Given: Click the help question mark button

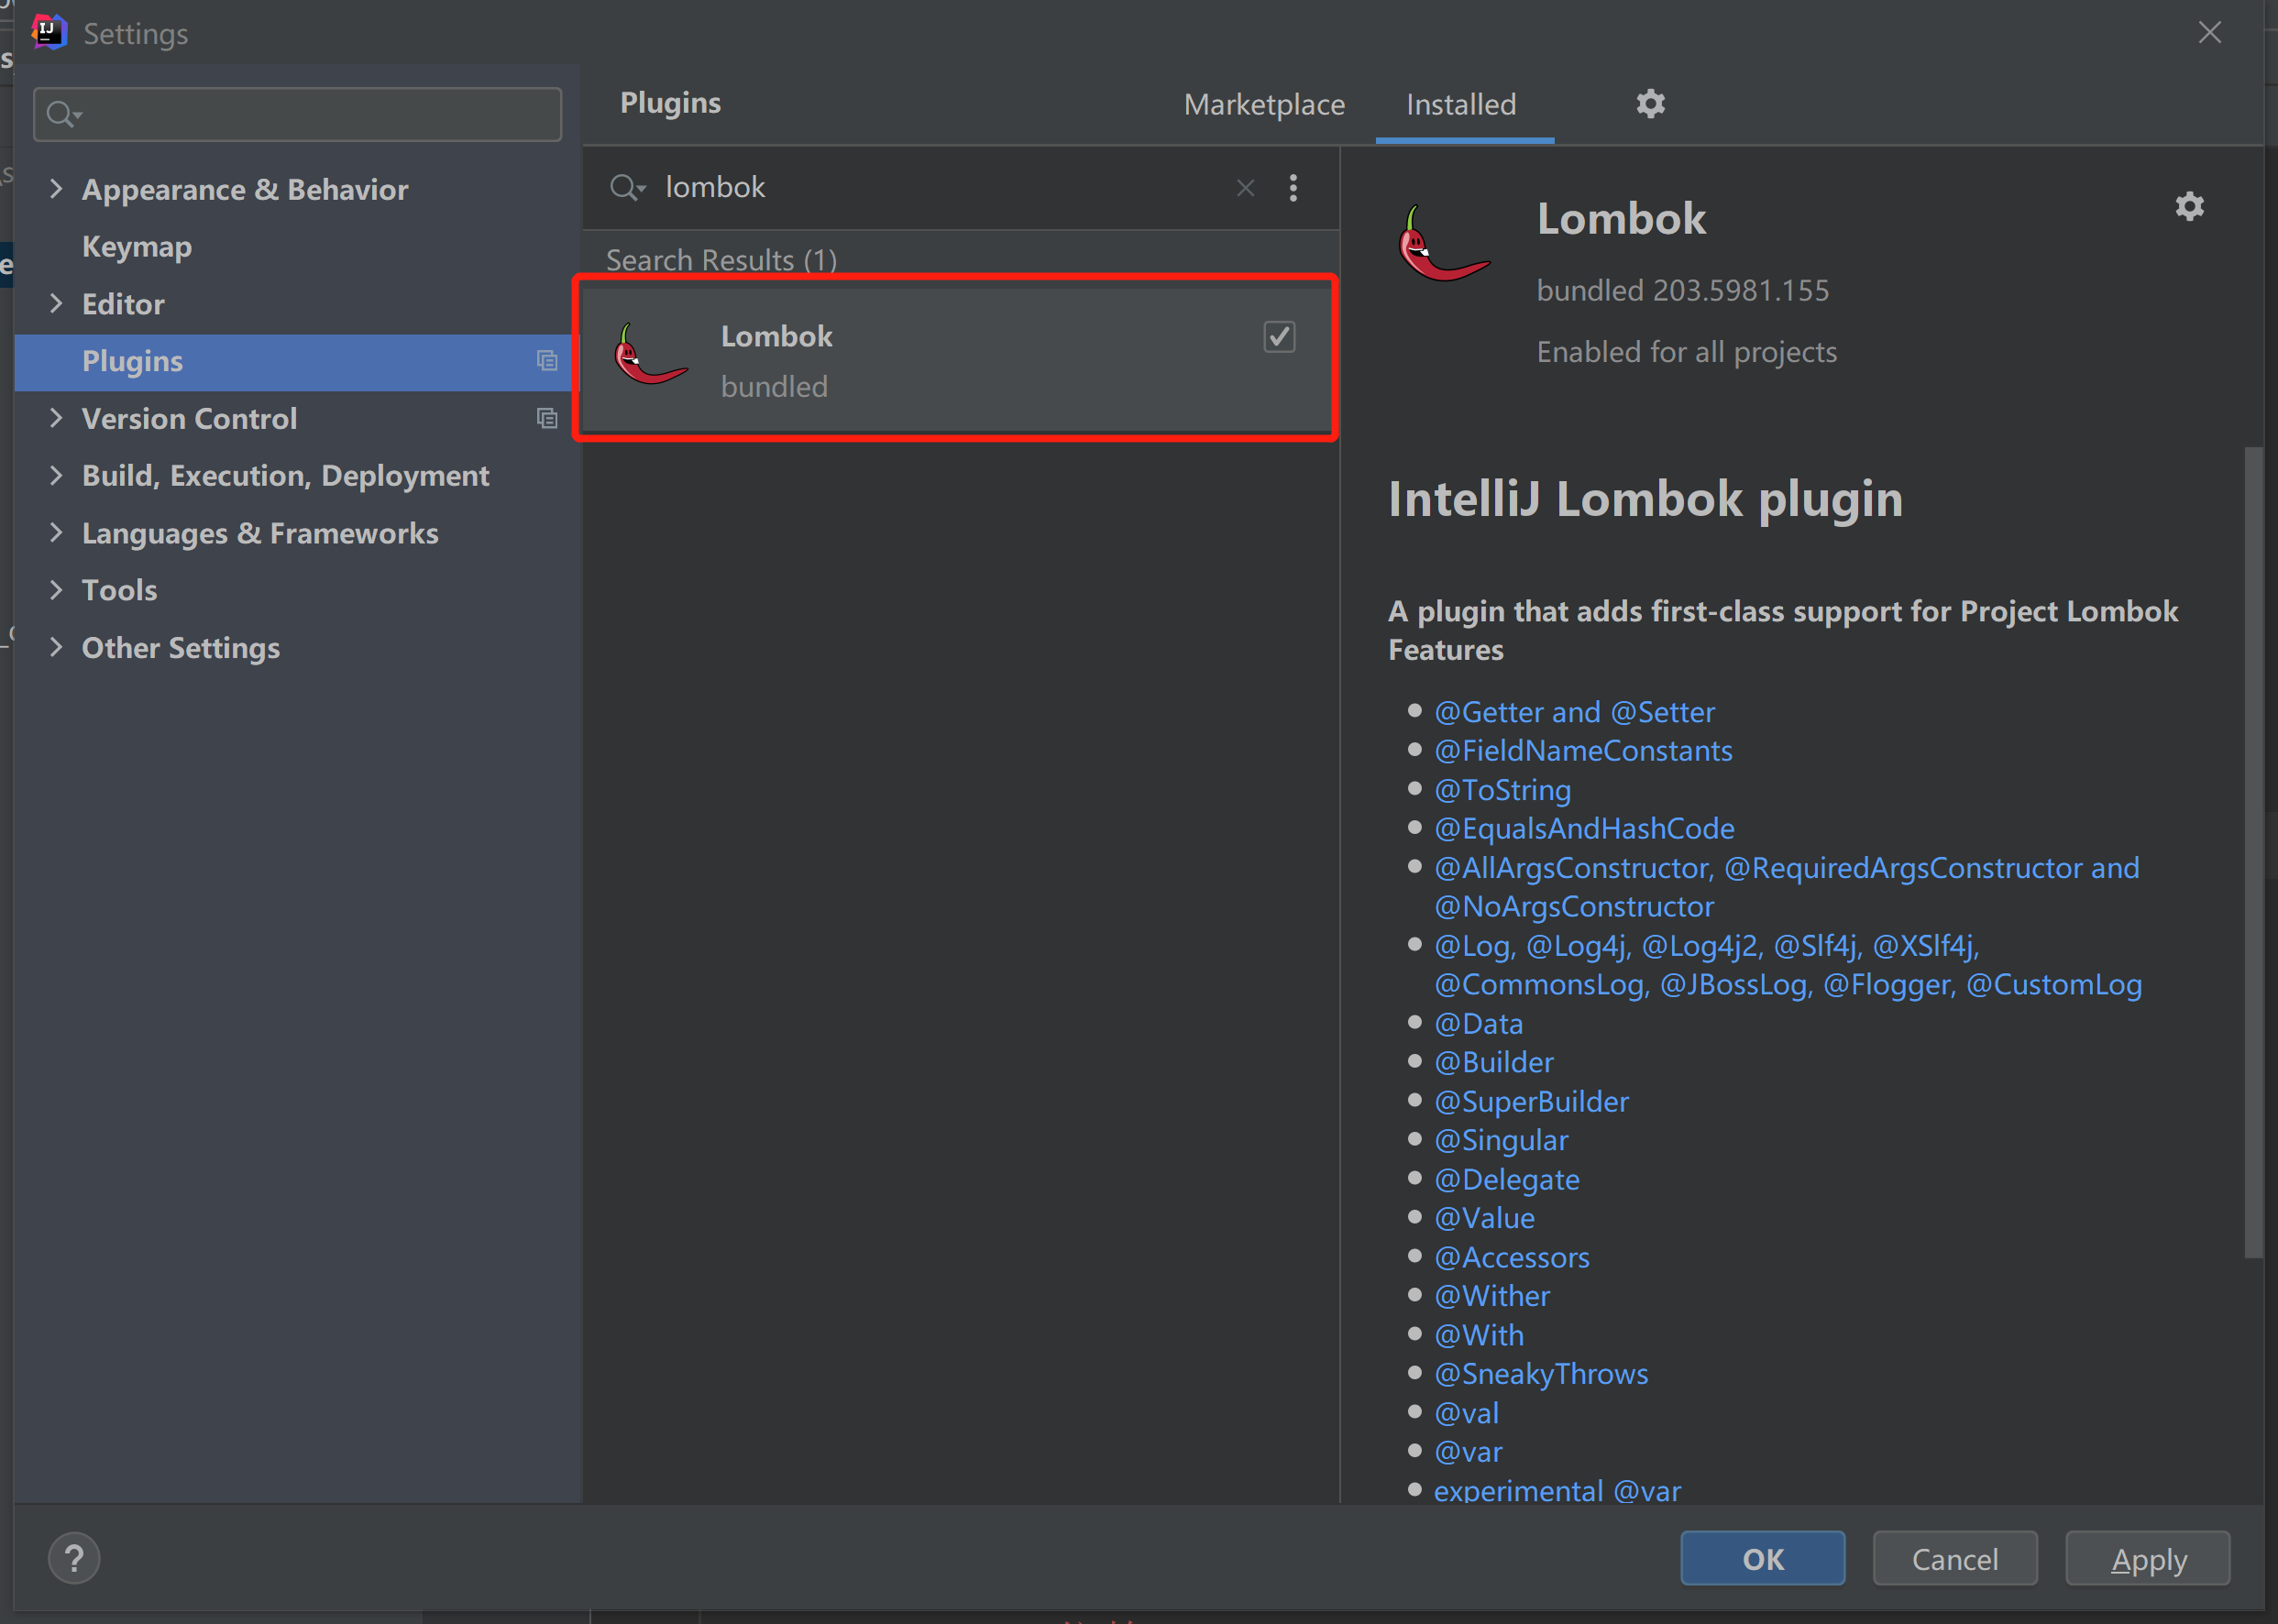Looking at the screenshot, I should 74,1558.
